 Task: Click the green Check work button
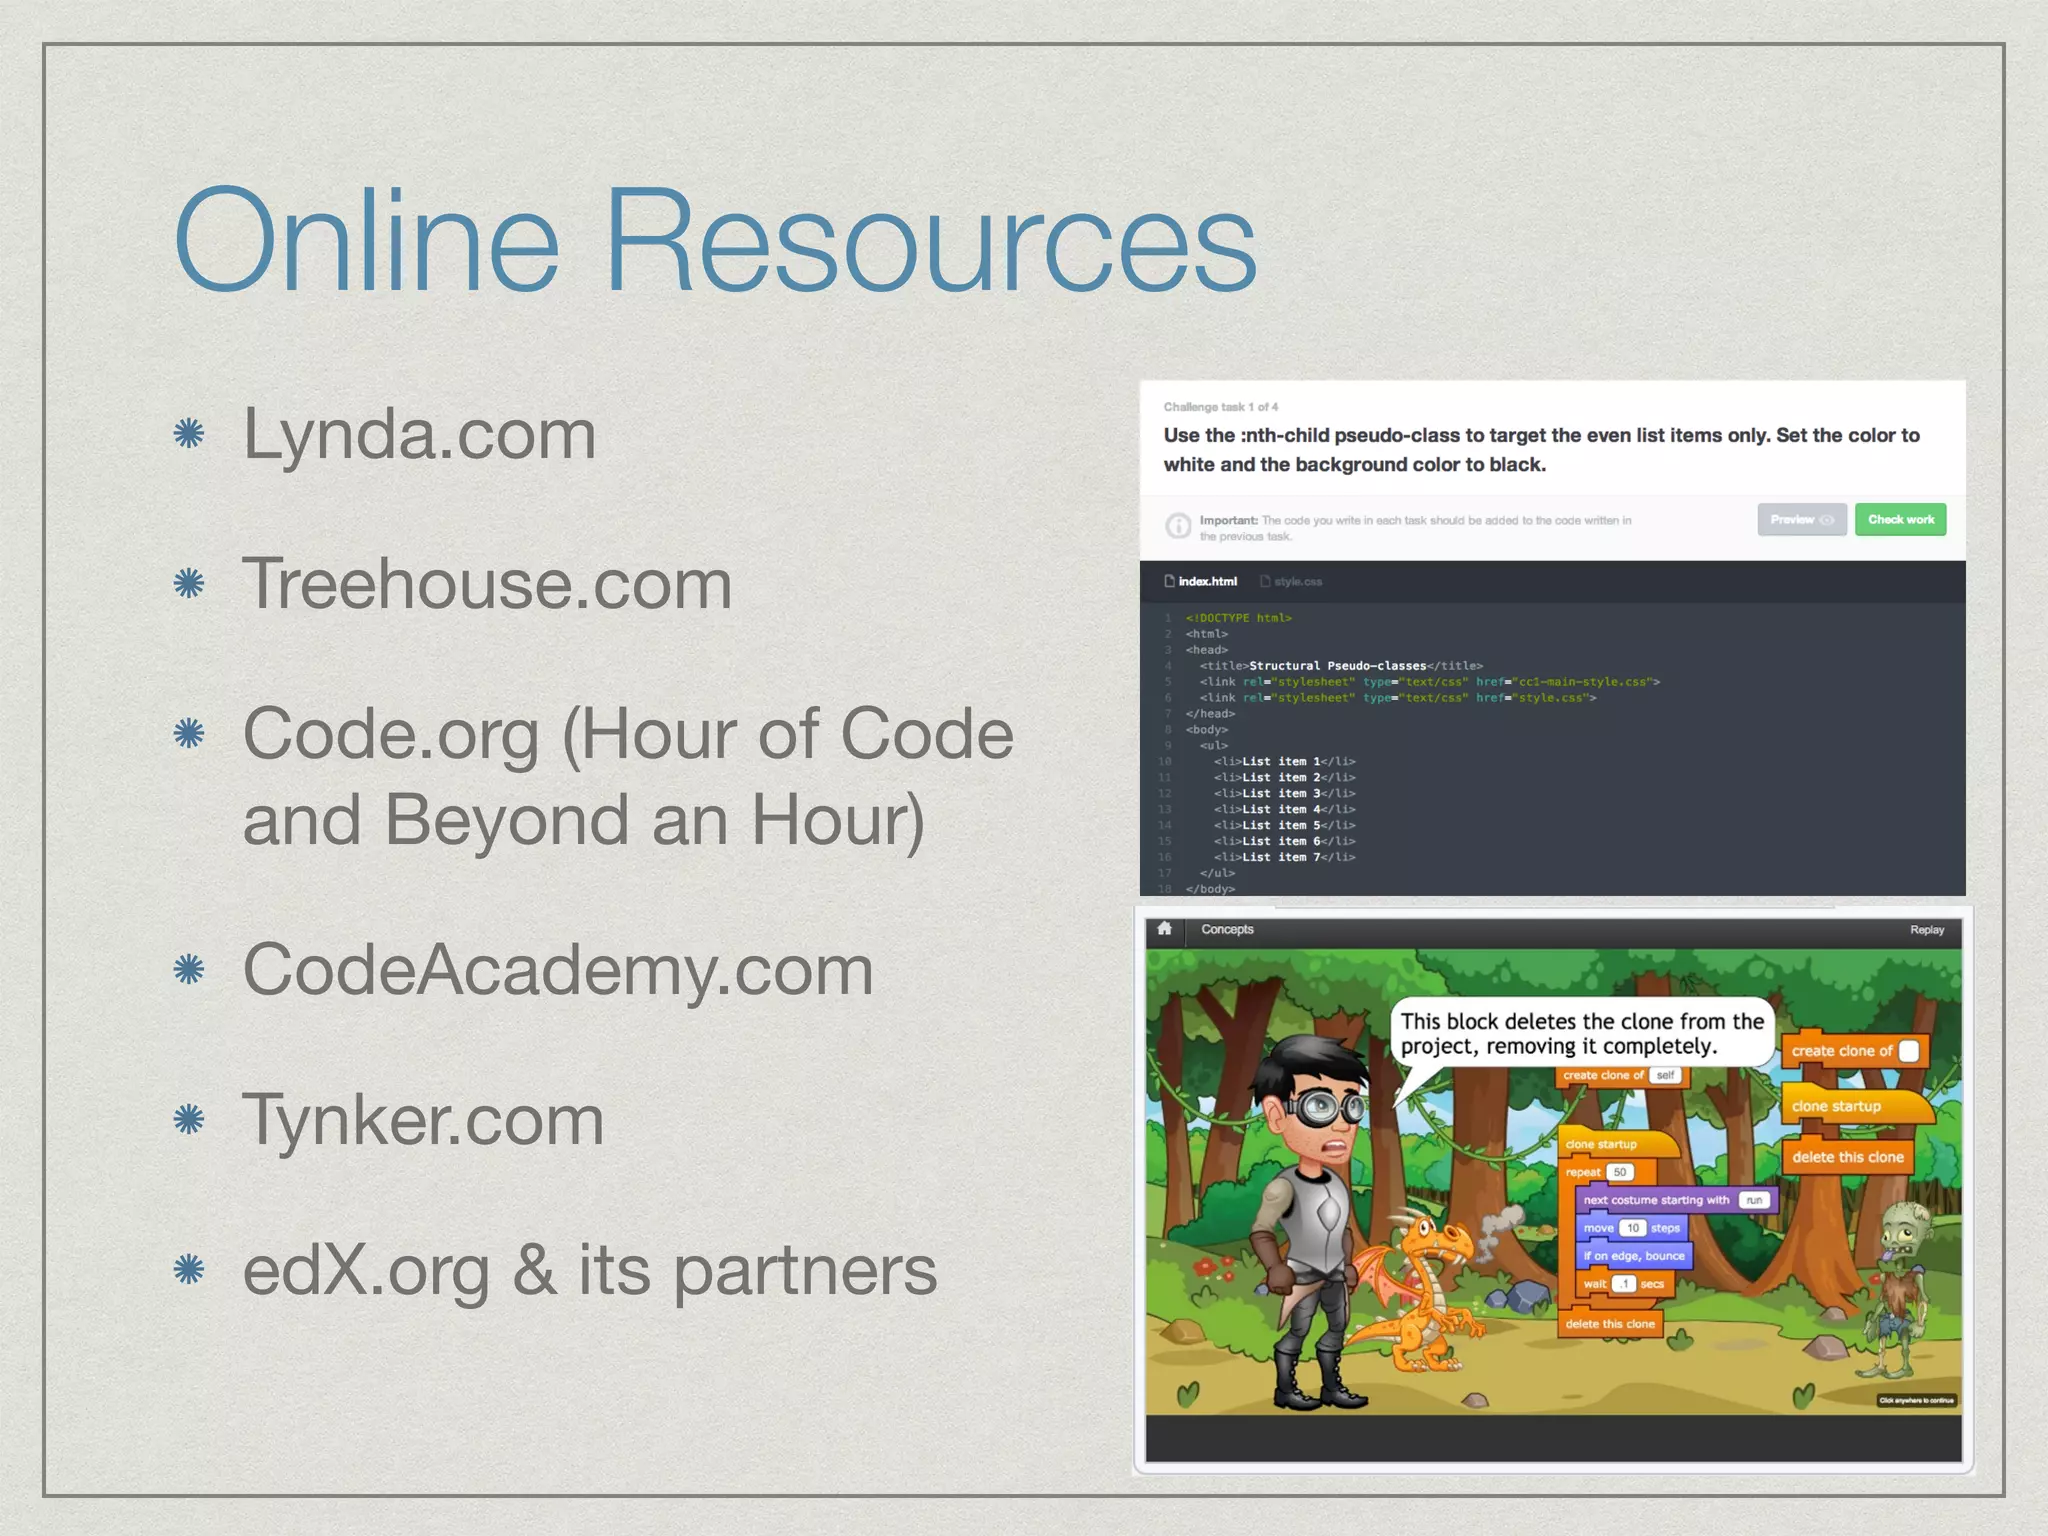pyautogui.click(x=1900, y=519)
